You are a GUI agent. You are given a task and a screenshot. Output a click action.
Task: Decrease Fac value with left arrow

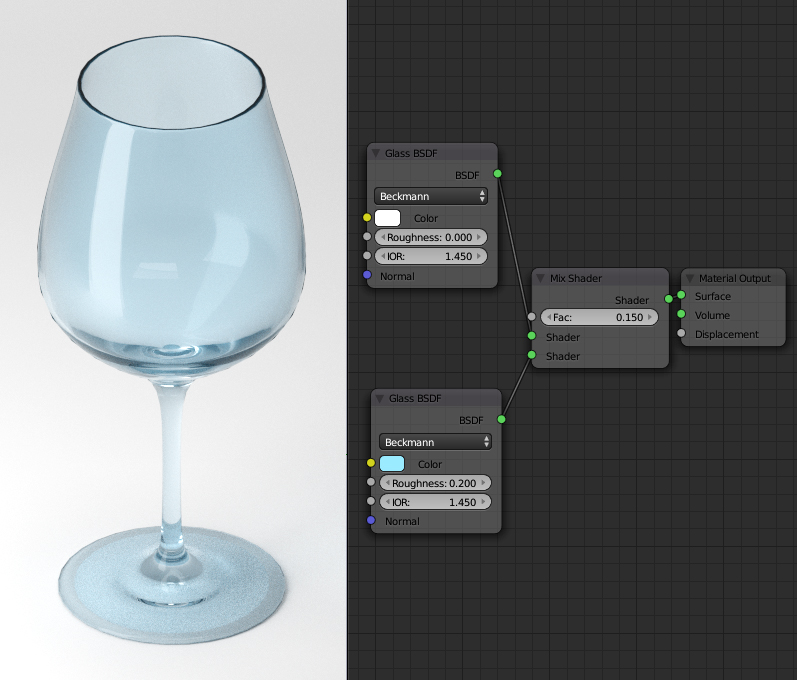click(x=549, y=317)
